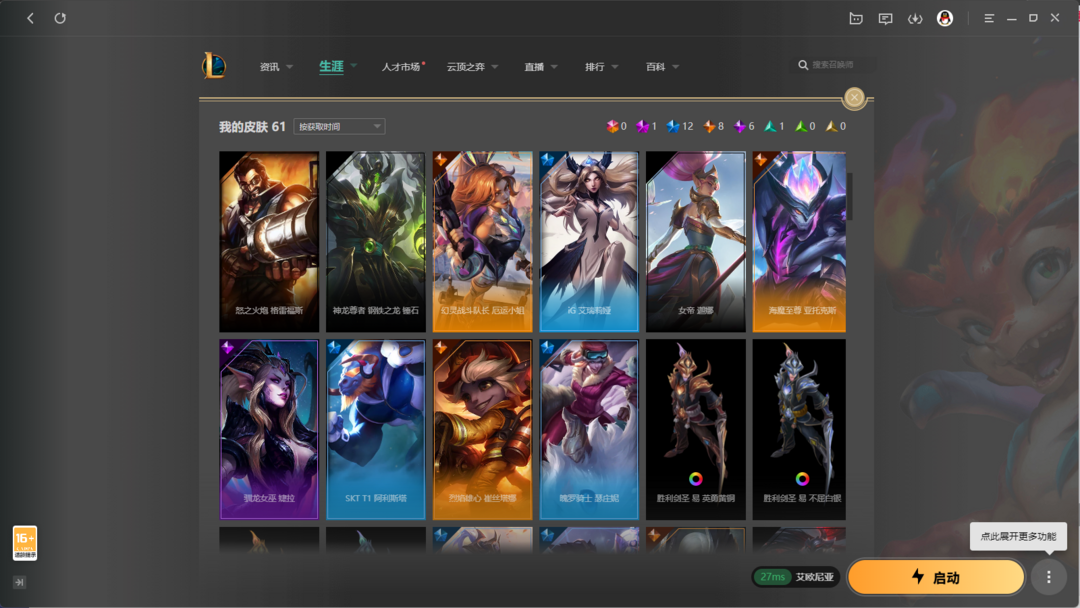Expand the 排行 menu arrow
The width and height of the screenshot is (1080, 608).
pos(614,67)
